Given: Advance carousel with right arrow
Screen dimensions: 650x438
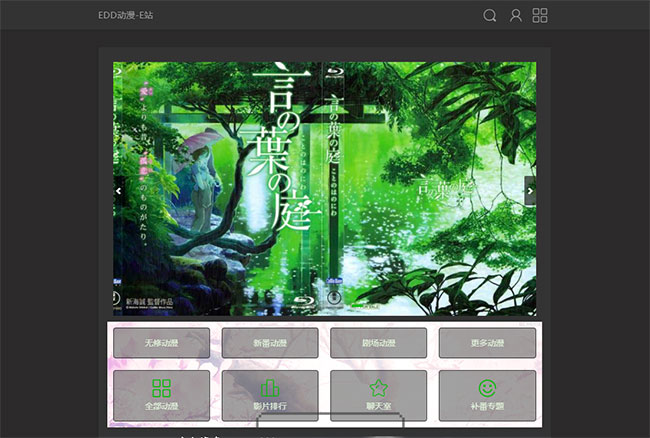Looking at the screenshot, I should point(530,190).
